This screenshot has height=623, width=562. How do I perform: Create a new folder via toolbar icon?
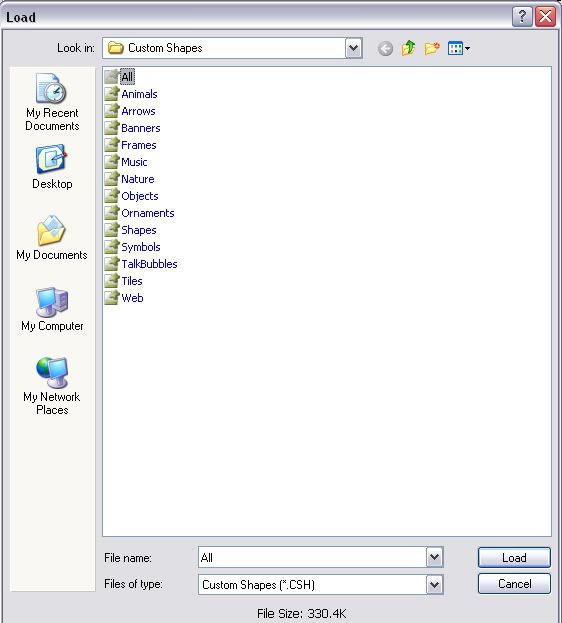coord(432,48)
